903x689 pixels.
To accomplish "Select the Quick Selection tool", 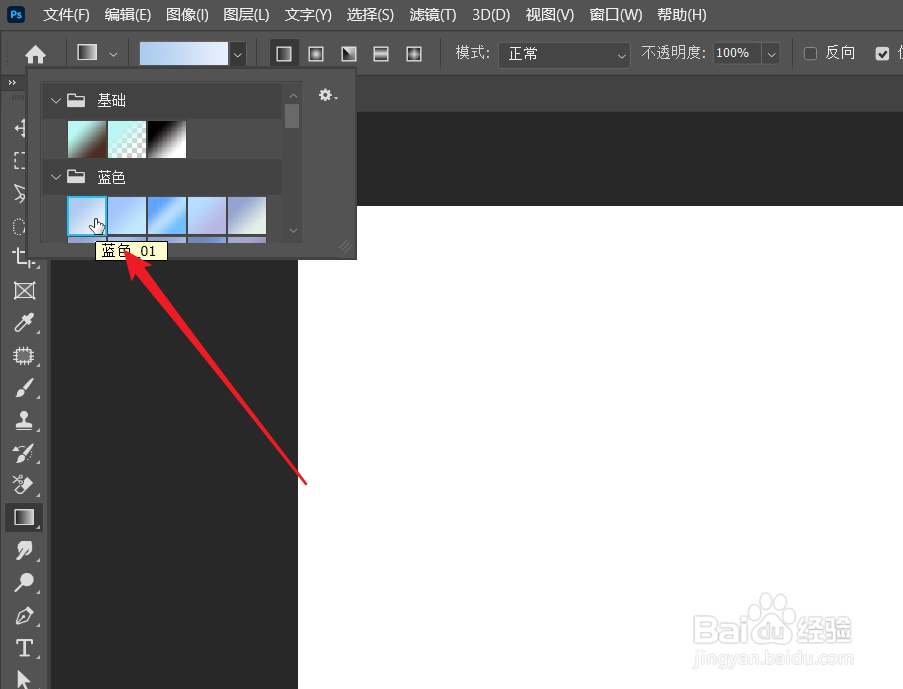I will pos(20,226).
